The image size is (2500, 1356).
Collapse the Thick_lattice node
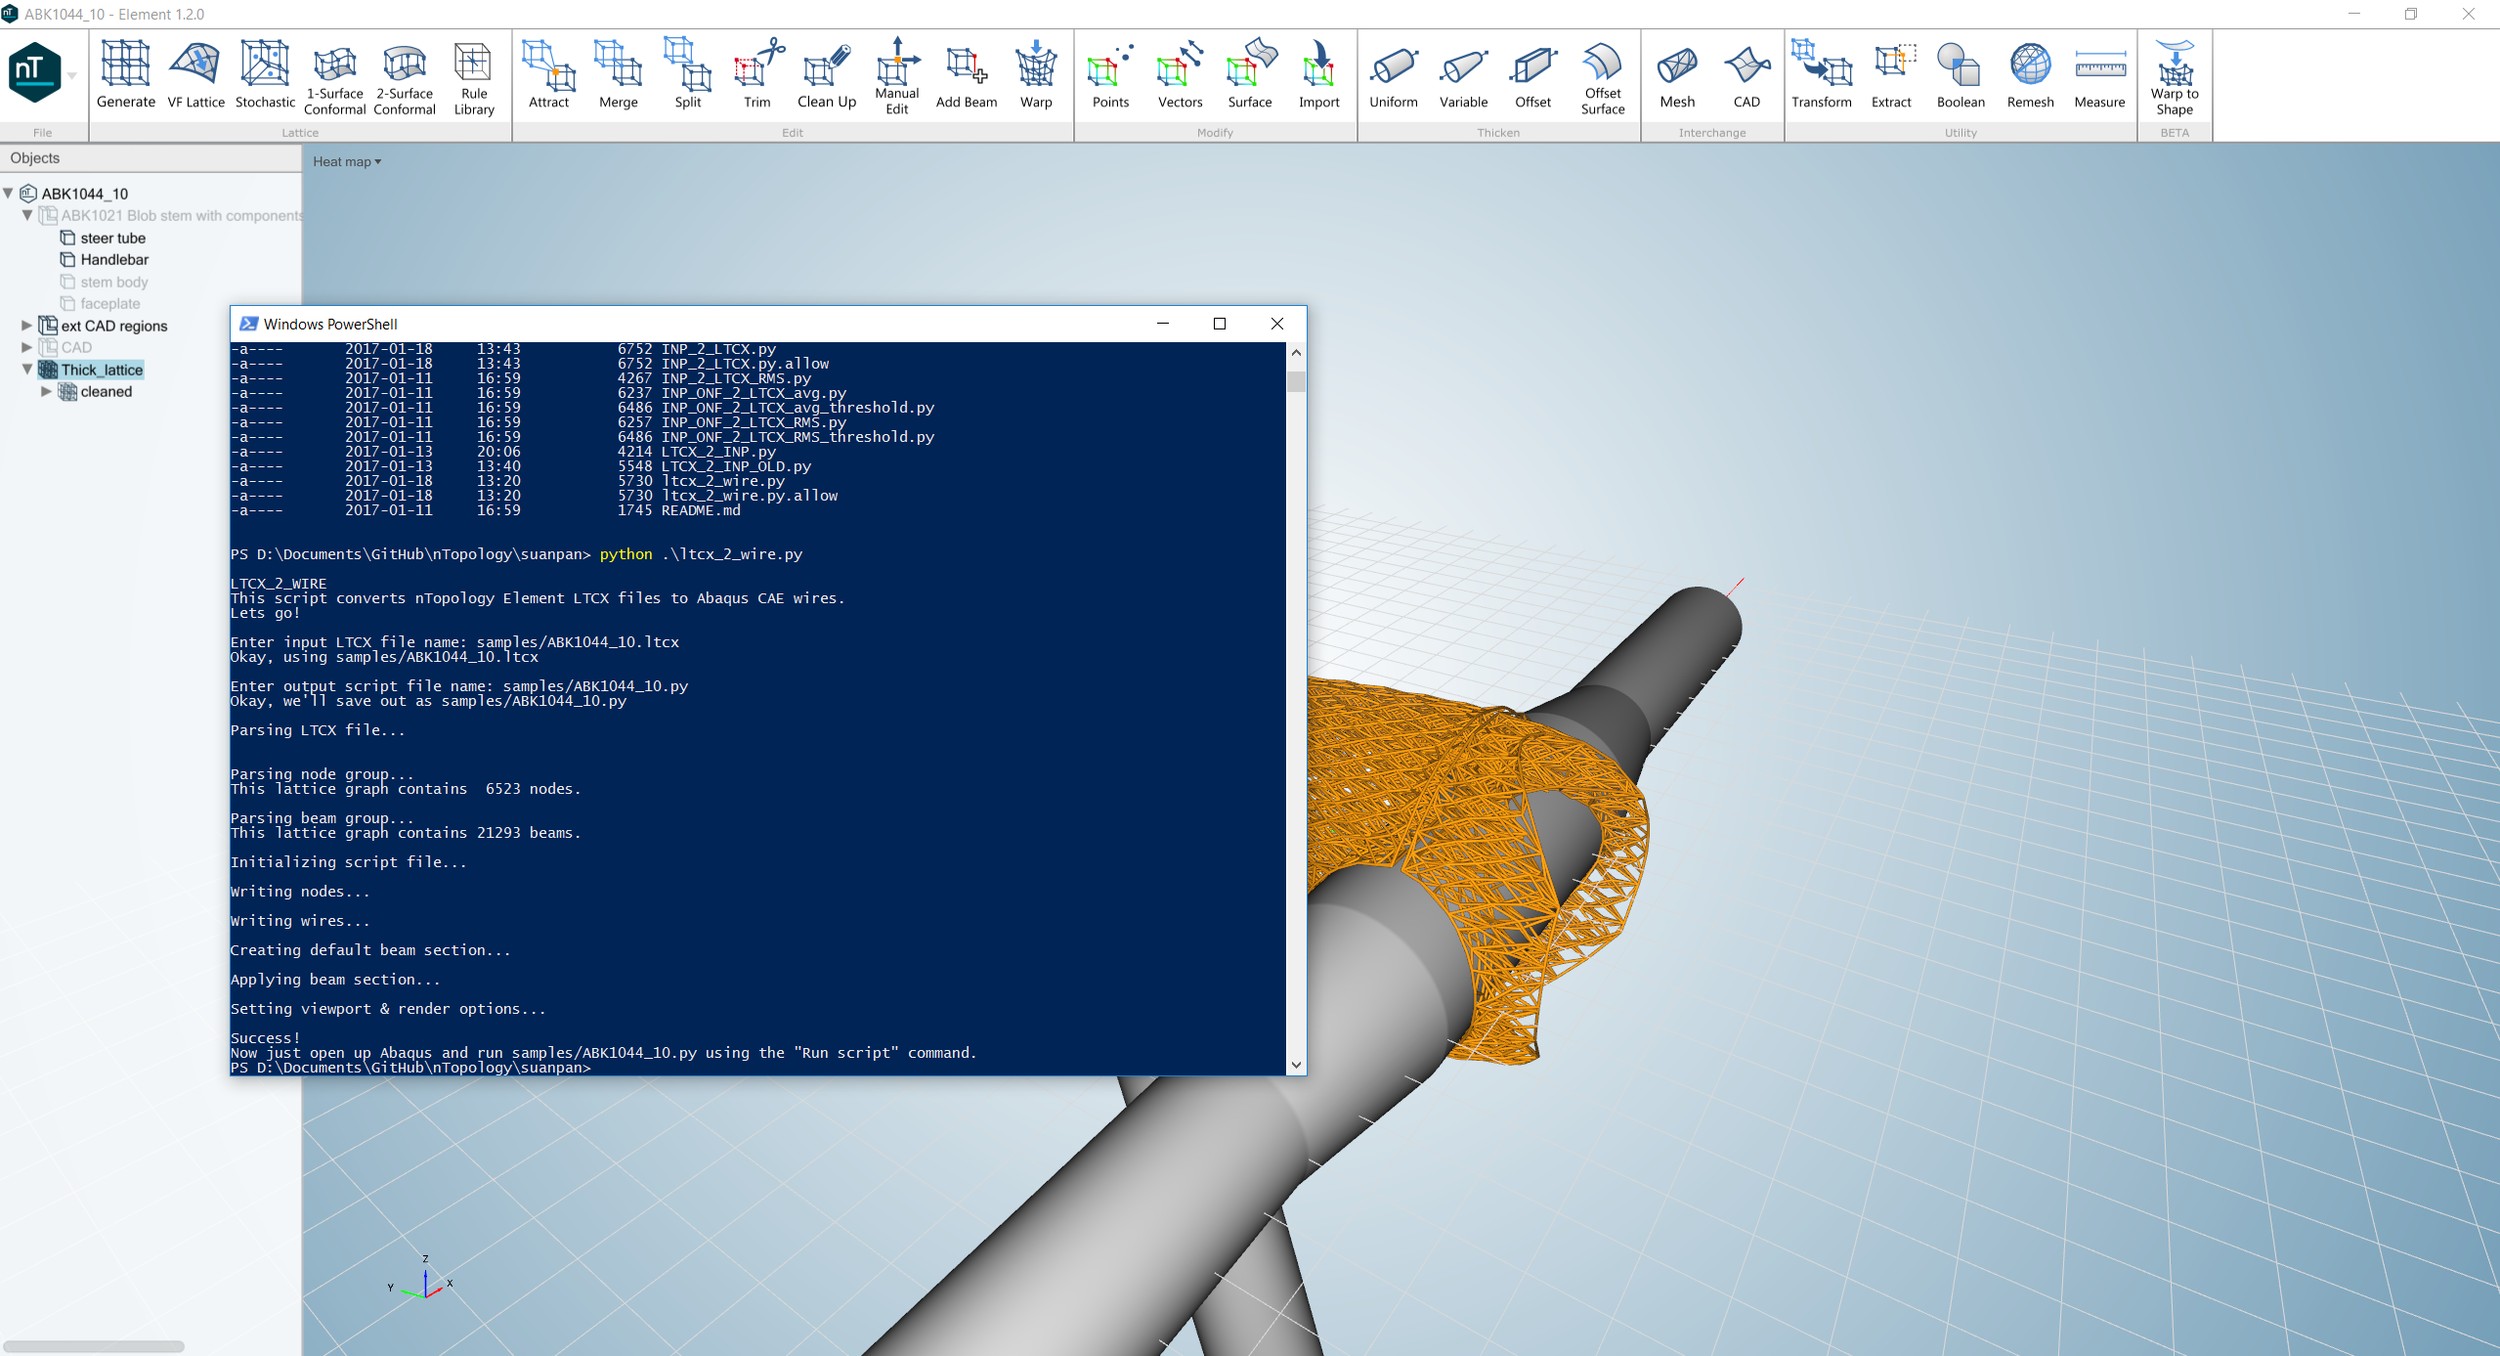27,369
